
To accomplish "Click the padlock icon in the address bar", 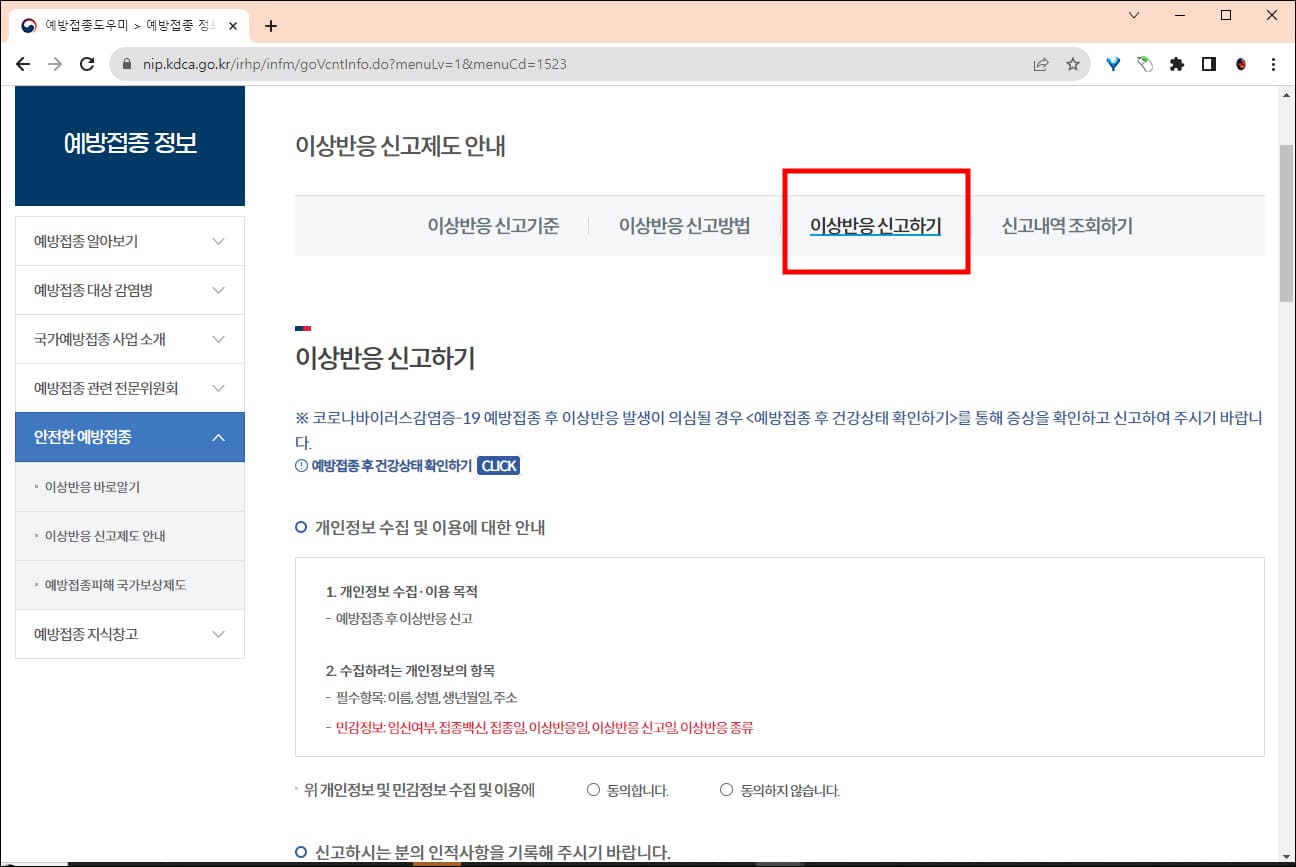I will click(126, 62).
